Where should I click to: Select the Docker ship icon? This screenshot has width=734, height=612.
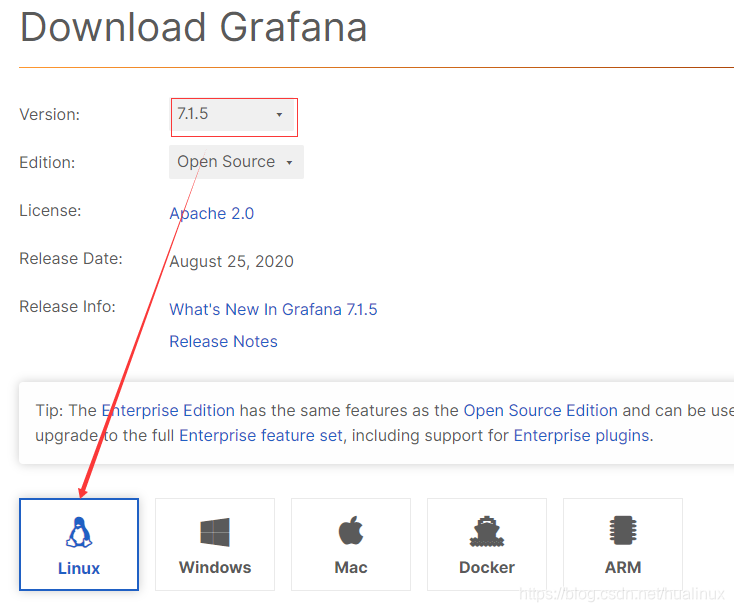[x=487, y=531]
